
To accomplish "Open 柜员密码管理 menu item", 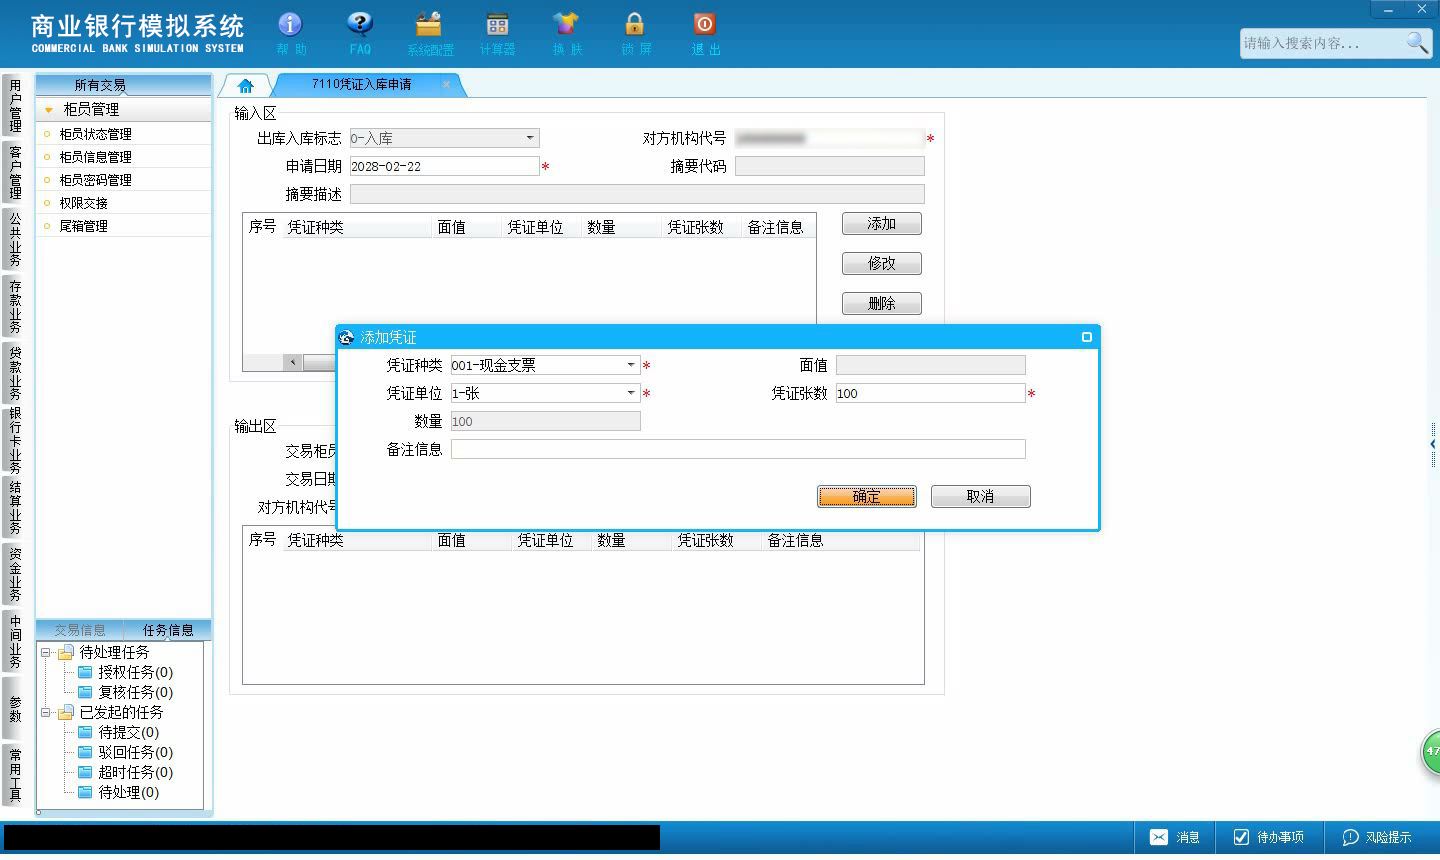I will [124, 180].
